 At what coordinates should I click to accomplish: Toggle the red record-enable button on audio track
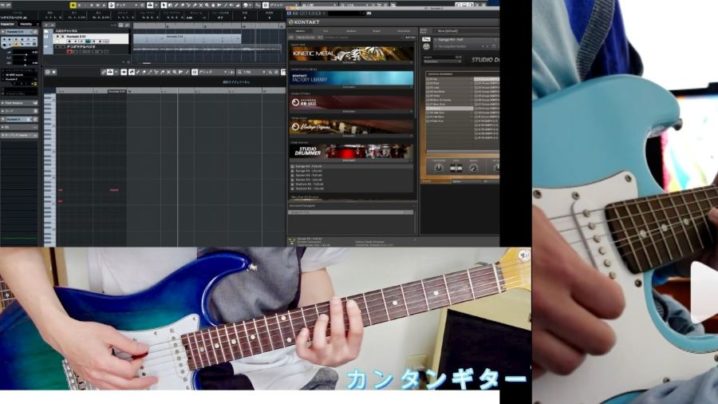point(68,51)
